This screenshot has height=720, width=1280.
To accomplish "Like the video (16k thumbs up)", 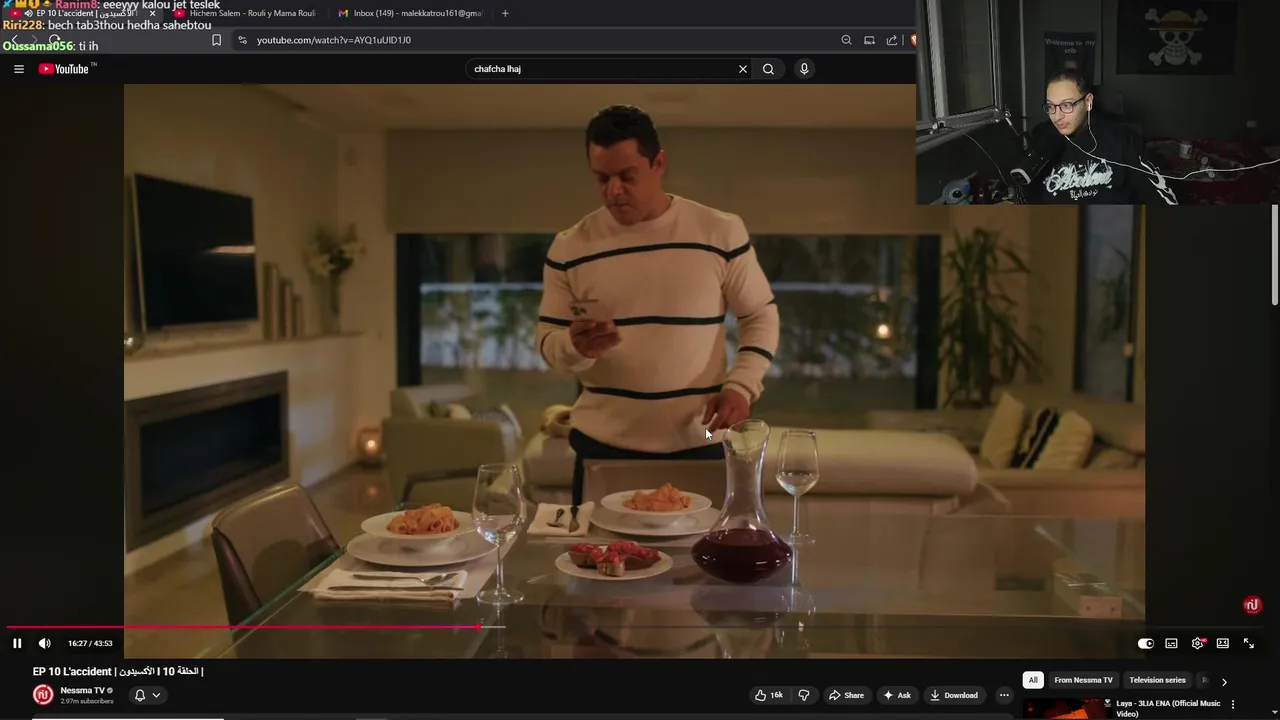I will [769, 695].
